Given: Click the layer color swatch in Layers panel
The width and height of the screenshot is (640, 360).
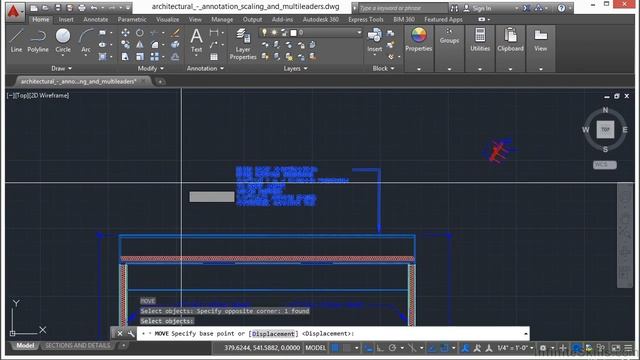Looking at the screenshot, I should point(293,32).
